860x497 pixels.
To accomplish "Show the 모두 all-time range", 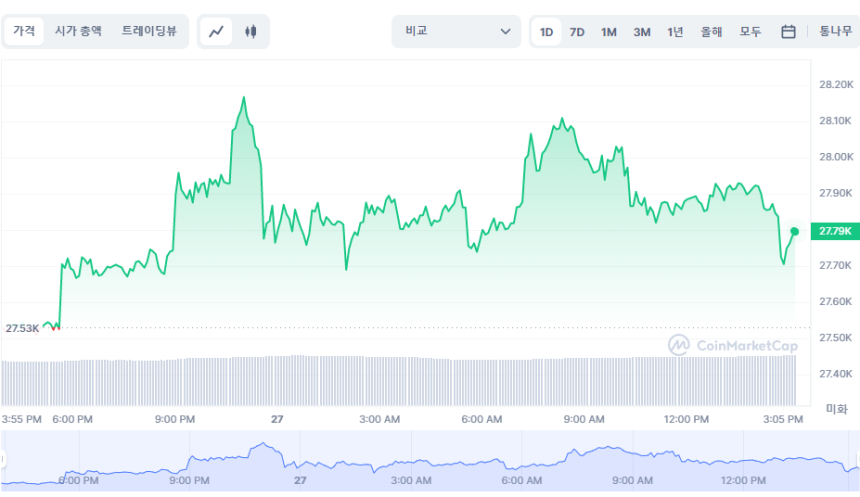I will (750, 32).
